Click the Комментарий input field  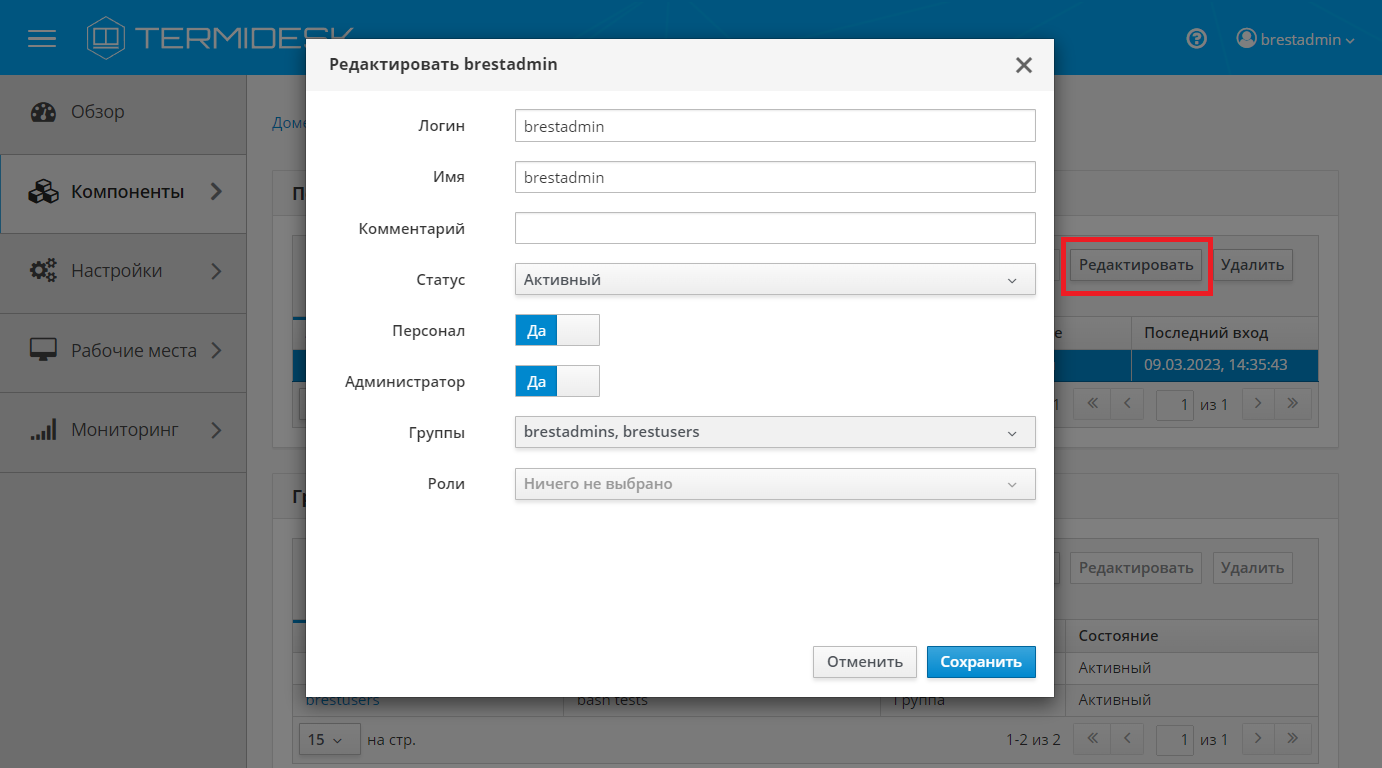[x=774, y=228]
